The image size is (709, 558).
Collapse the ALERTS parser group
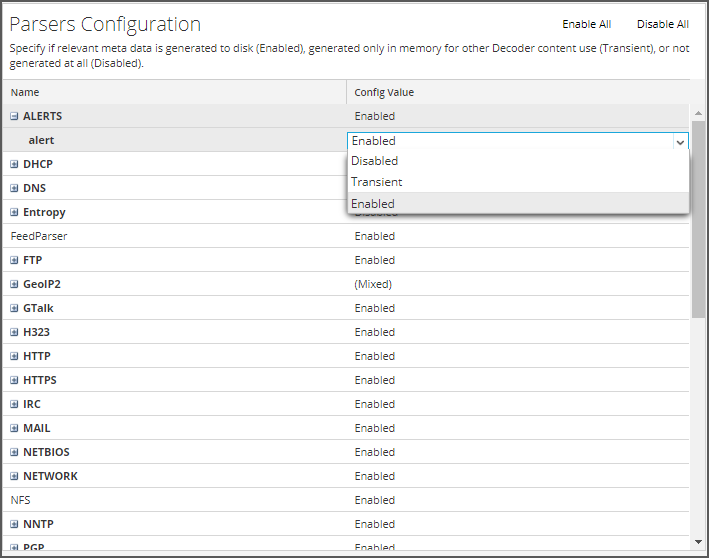pos(15,117)
